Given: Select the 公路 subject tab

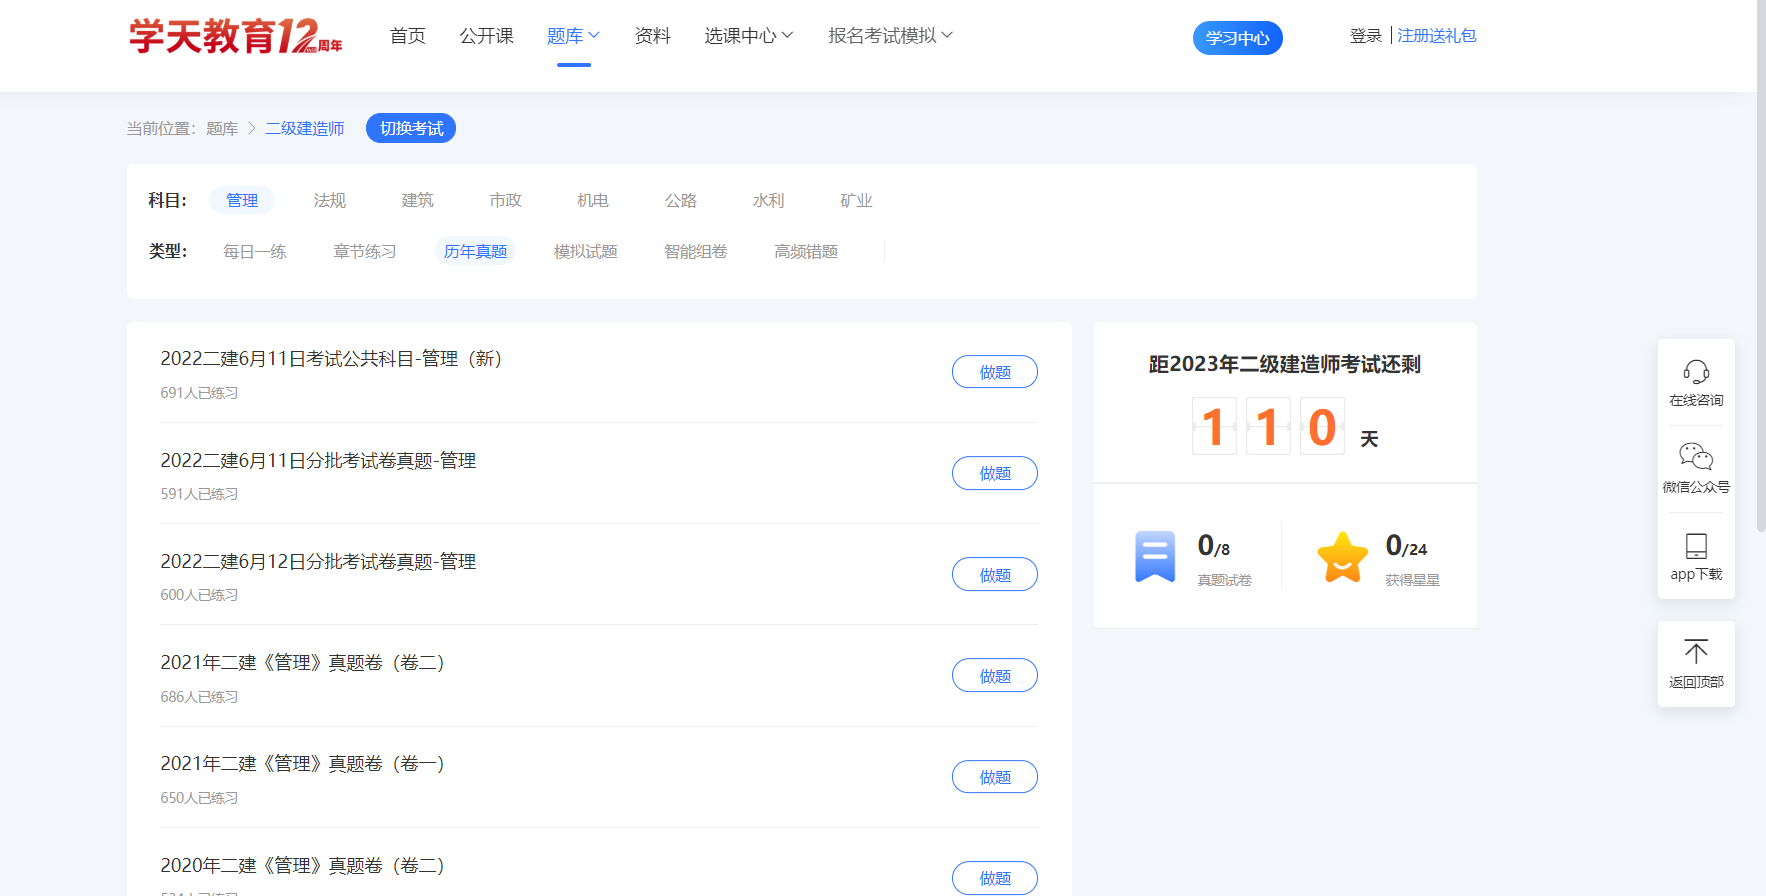Looking at the screenshot, I should [681, 200].
